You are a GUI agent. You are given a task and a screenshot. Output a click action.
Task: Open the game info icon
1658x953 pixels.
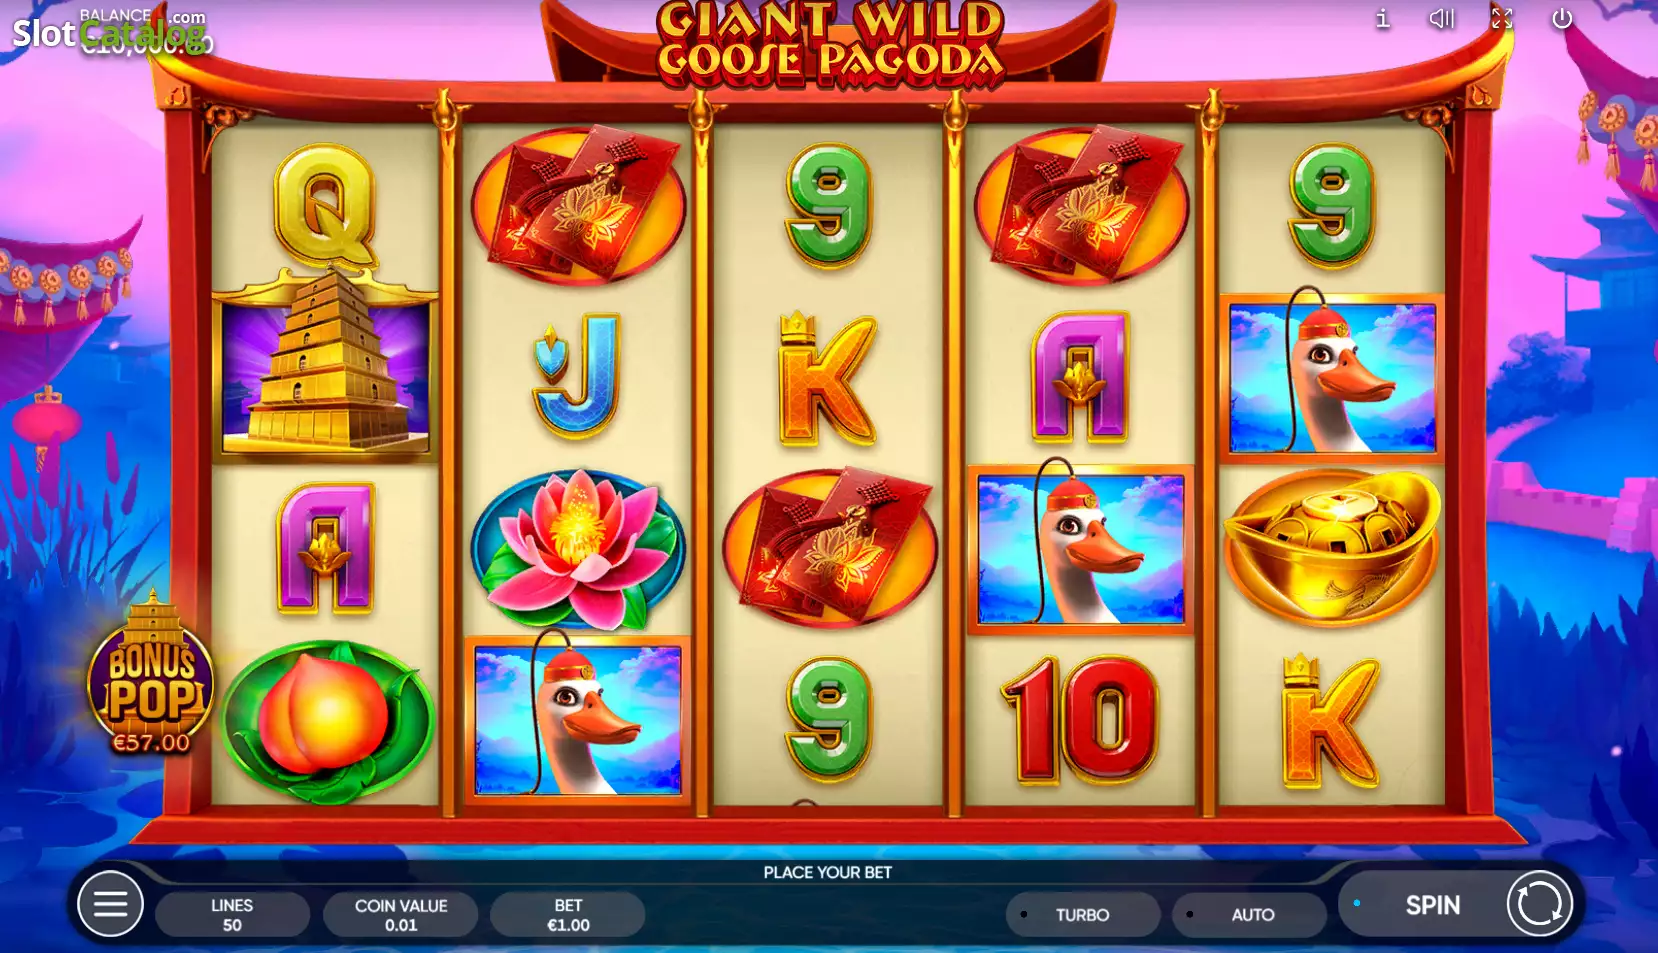[1383, 18]
